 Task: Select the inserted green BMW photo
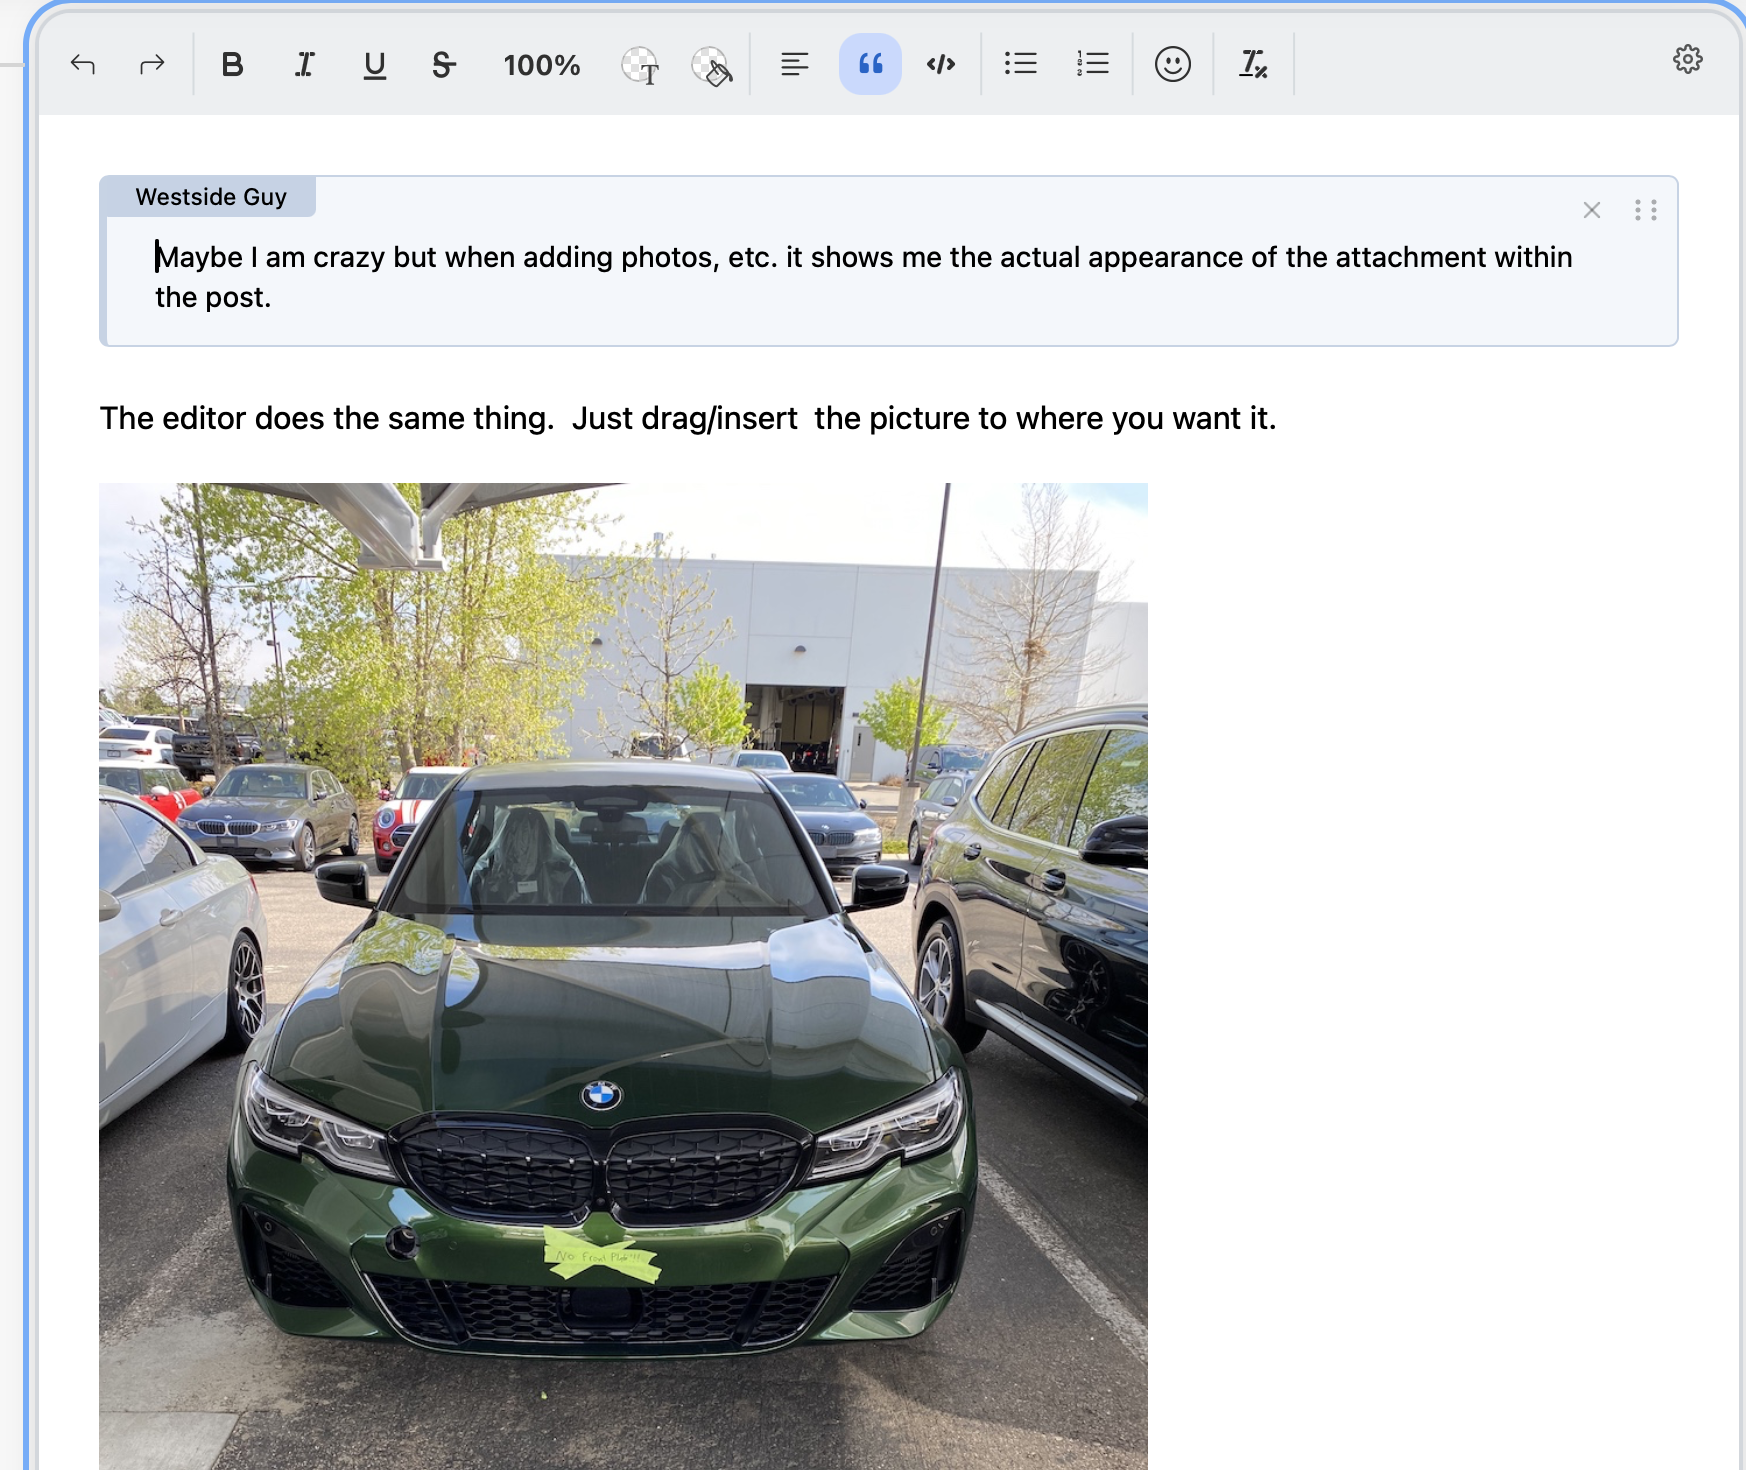coord(623,976)
